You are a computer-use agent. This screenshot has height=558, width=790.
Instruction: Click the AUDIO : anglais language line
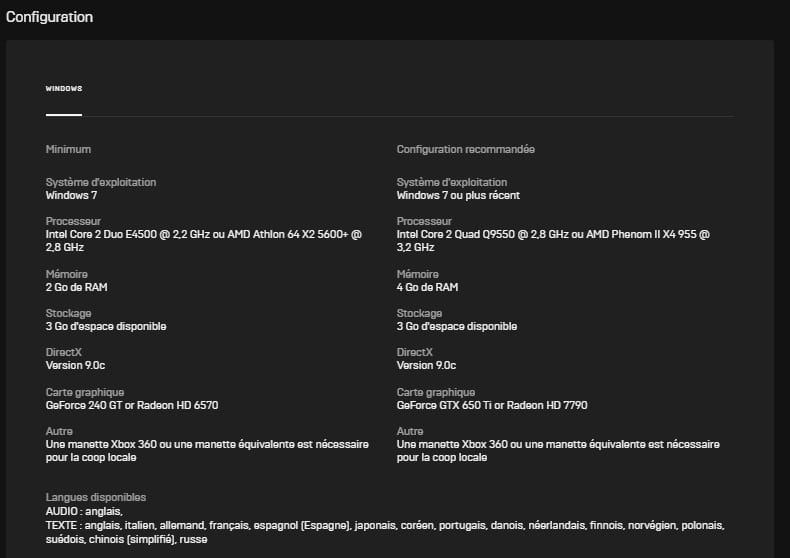click(x=84, y=512)
